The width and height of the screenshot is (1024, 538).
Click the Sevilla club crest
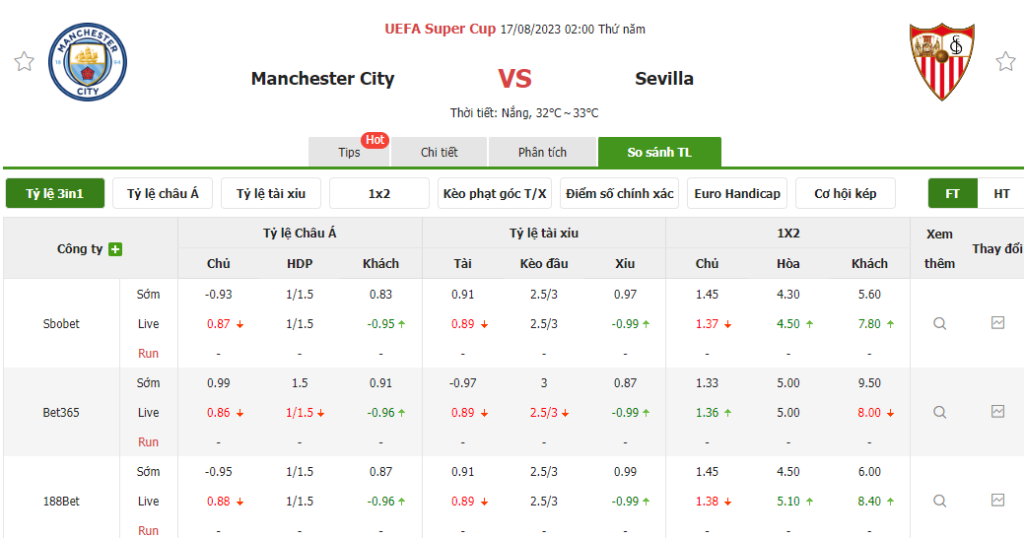941,61
